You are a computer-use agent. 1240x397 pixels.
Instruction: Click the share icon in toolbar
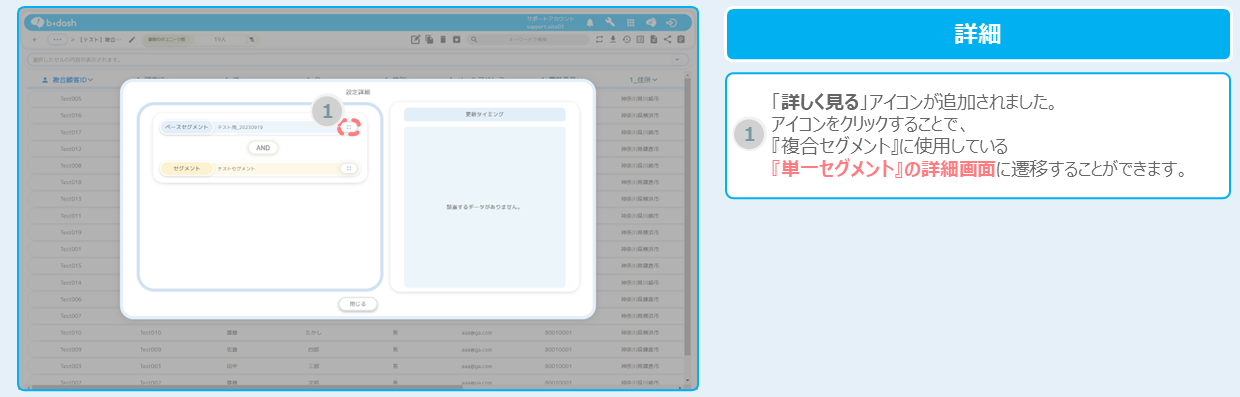[667, 39]
